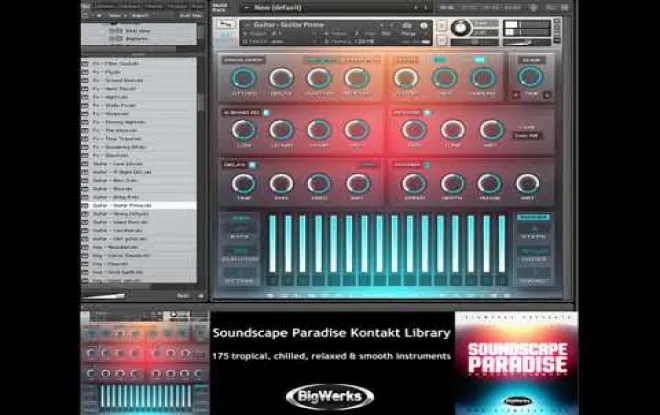This screenshot has width=660, height=415.
Task: Click the Auto button below file list
Action: pyautogui.click(x=183, y=296)
